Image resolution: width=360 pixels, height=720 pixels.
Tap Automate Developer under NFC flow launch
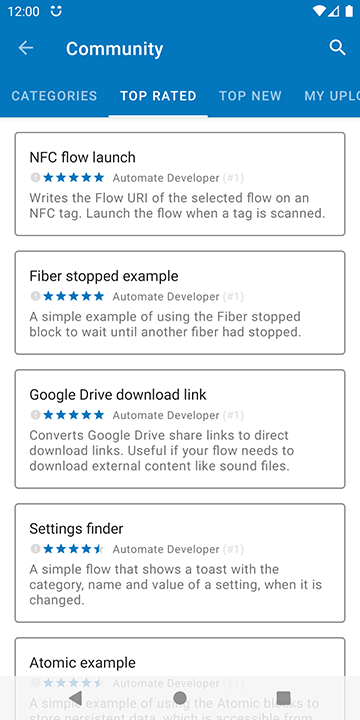point(166,178)
